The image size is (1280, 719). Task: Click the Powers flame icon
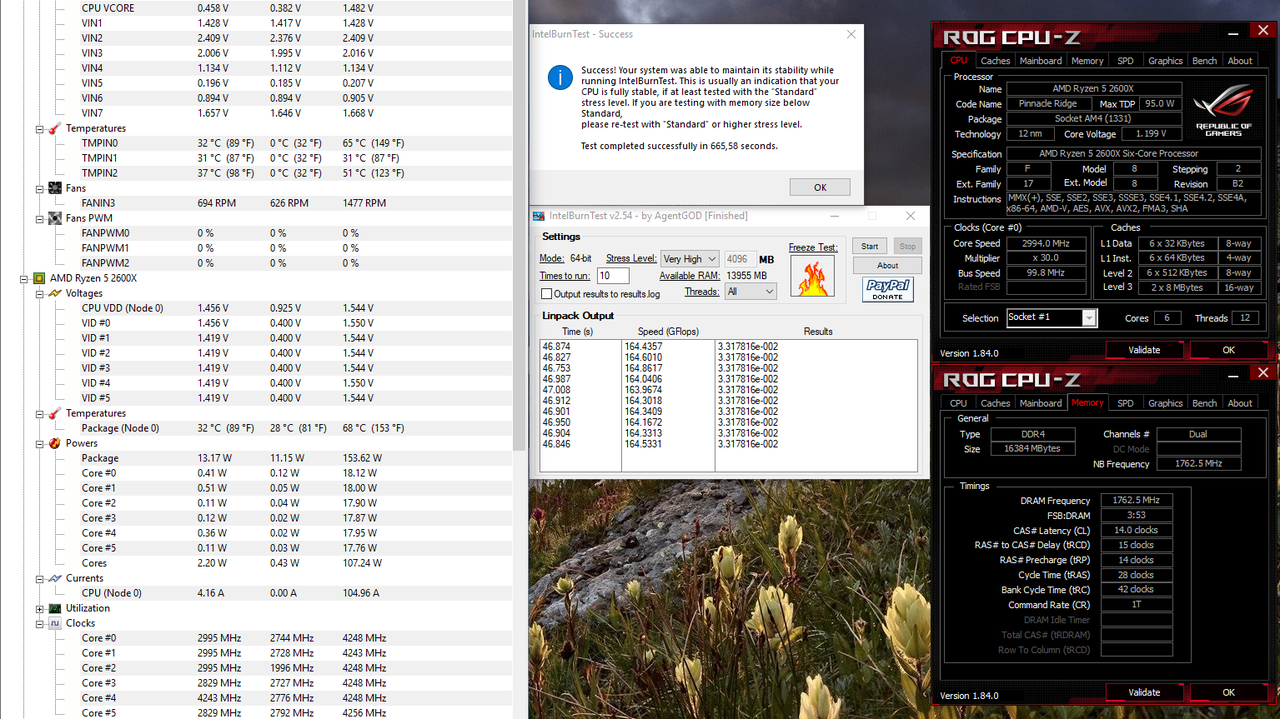coord(54,443)
